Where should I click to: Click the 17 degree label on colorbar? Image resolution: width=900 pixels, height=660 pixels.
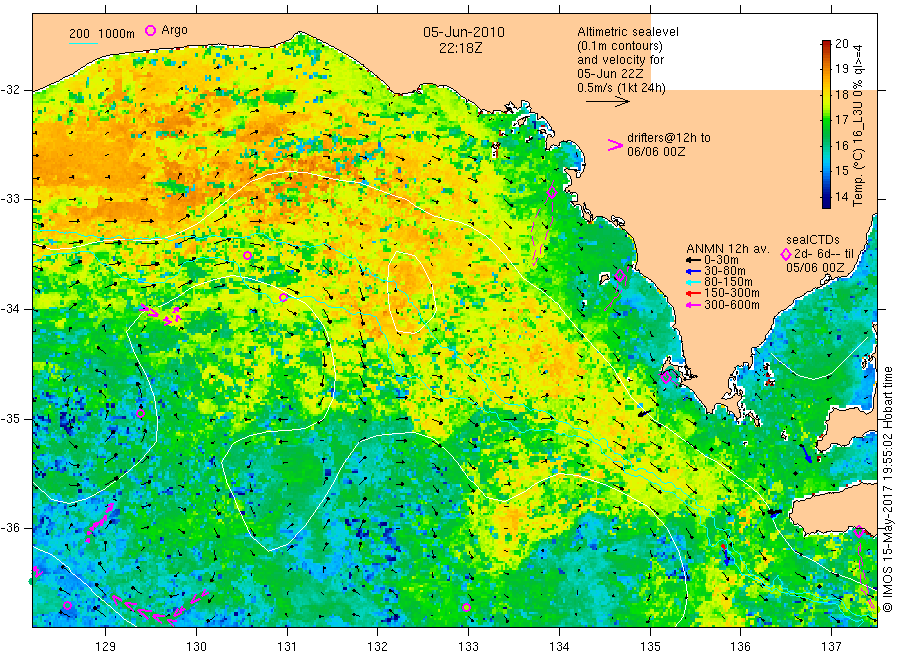point(842,119)
